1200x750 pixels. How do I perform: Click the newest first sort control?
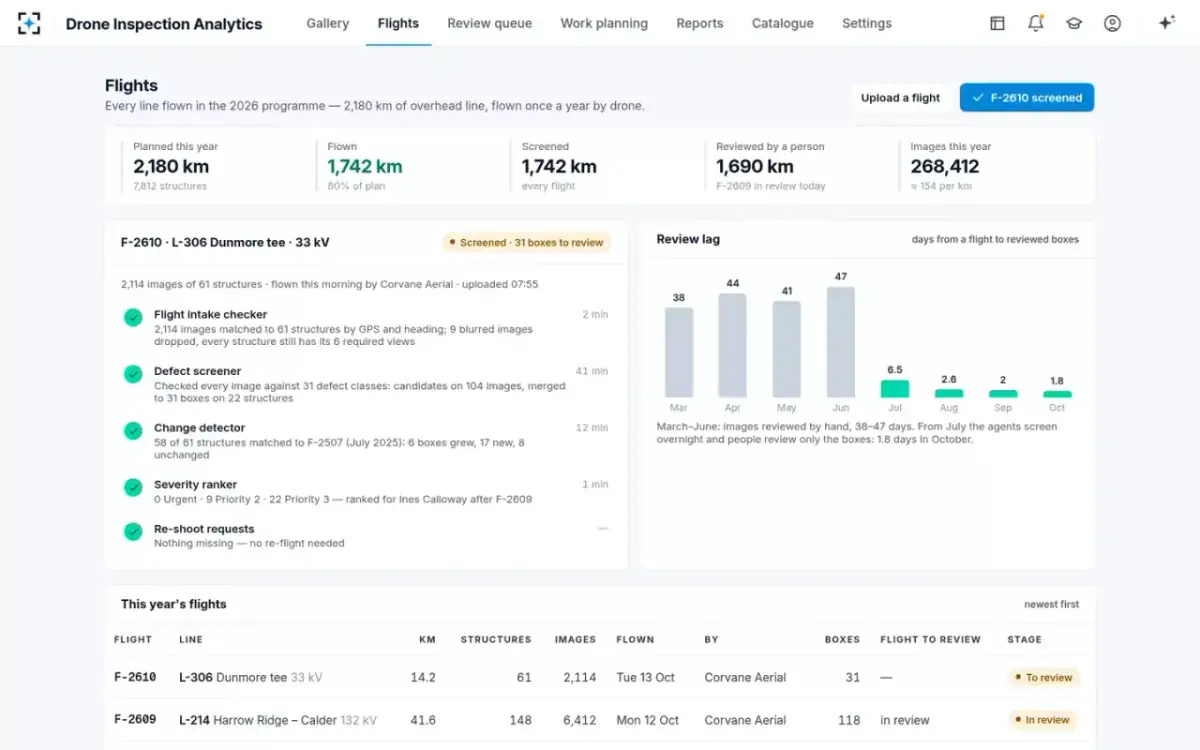point(1051,604)
